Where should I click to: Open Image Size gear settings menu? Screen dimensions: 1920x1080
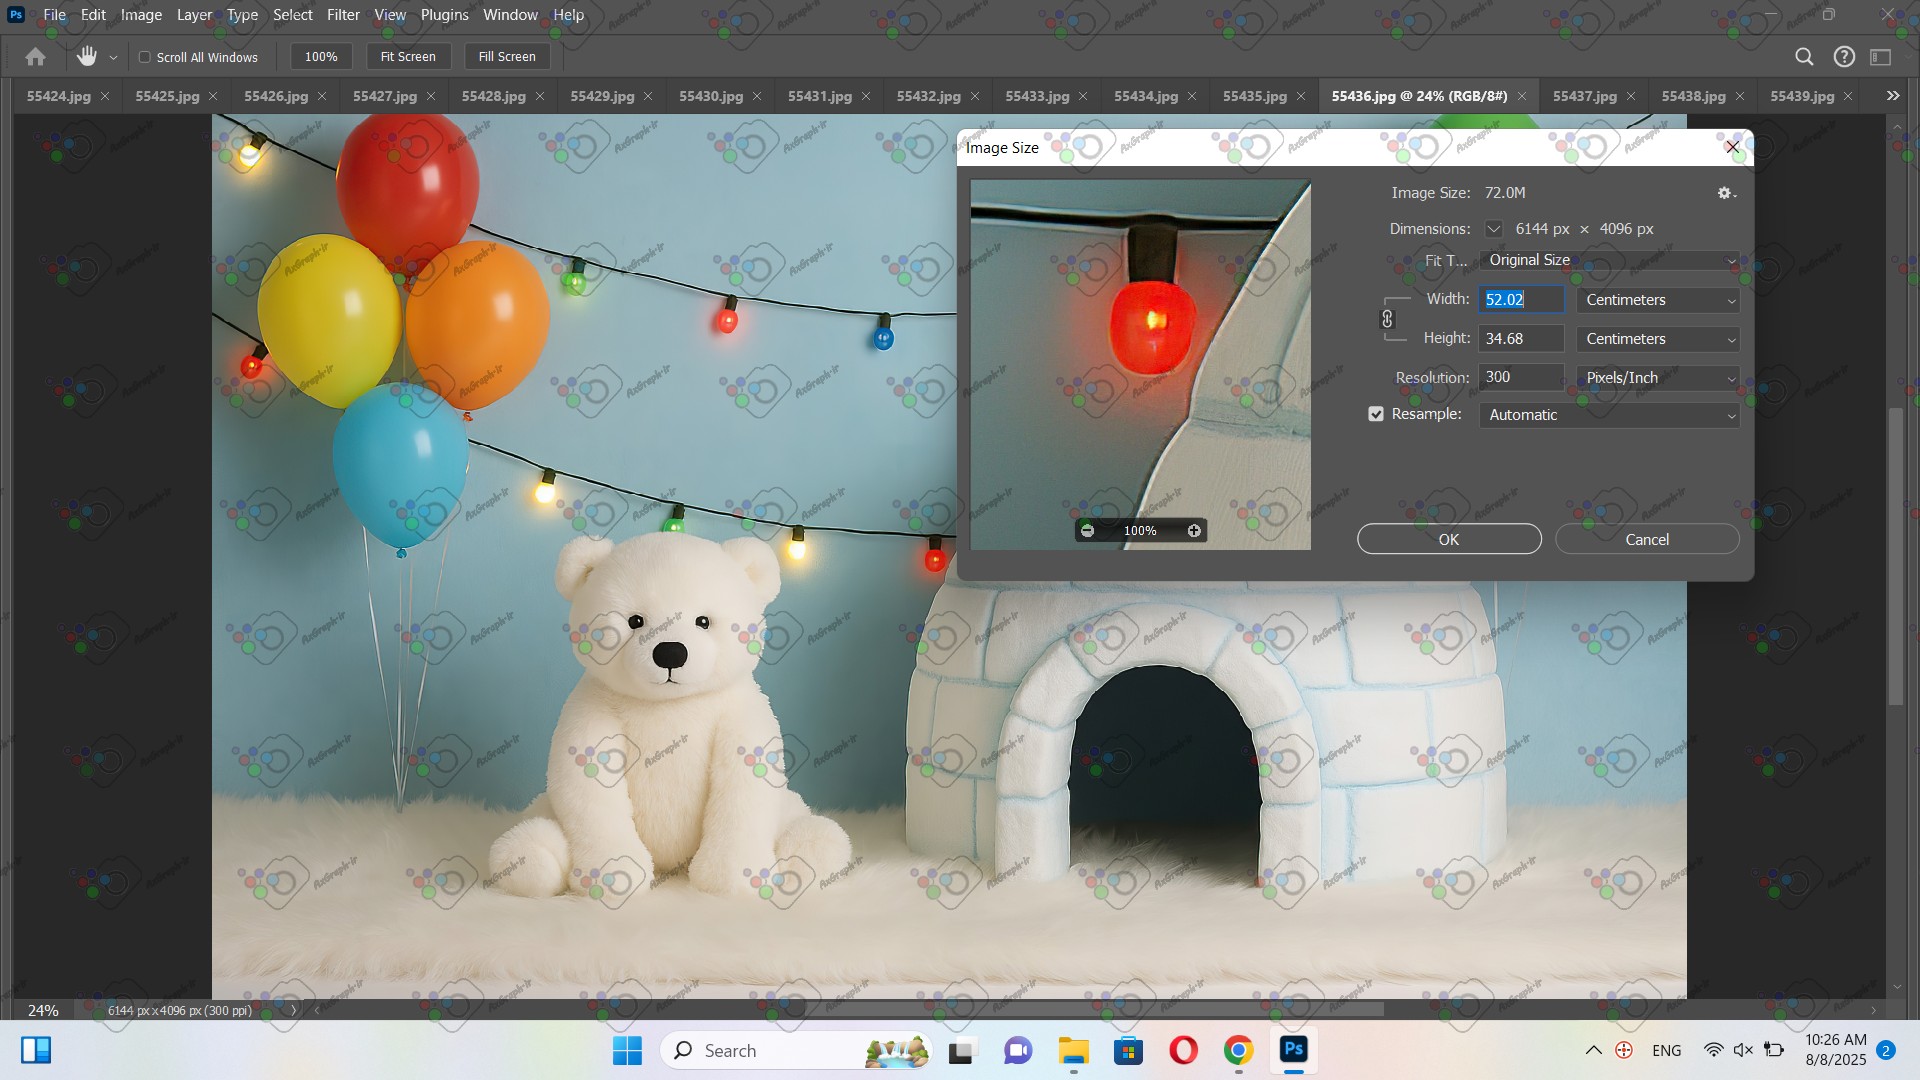[1726, 193]
